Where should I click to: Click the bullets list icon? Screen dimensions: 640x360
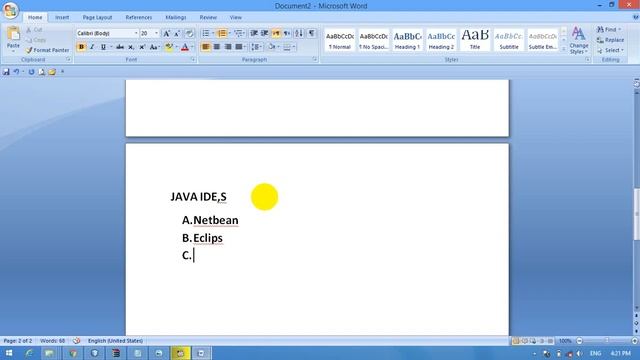pyautogui.click(x=206, y=33)
